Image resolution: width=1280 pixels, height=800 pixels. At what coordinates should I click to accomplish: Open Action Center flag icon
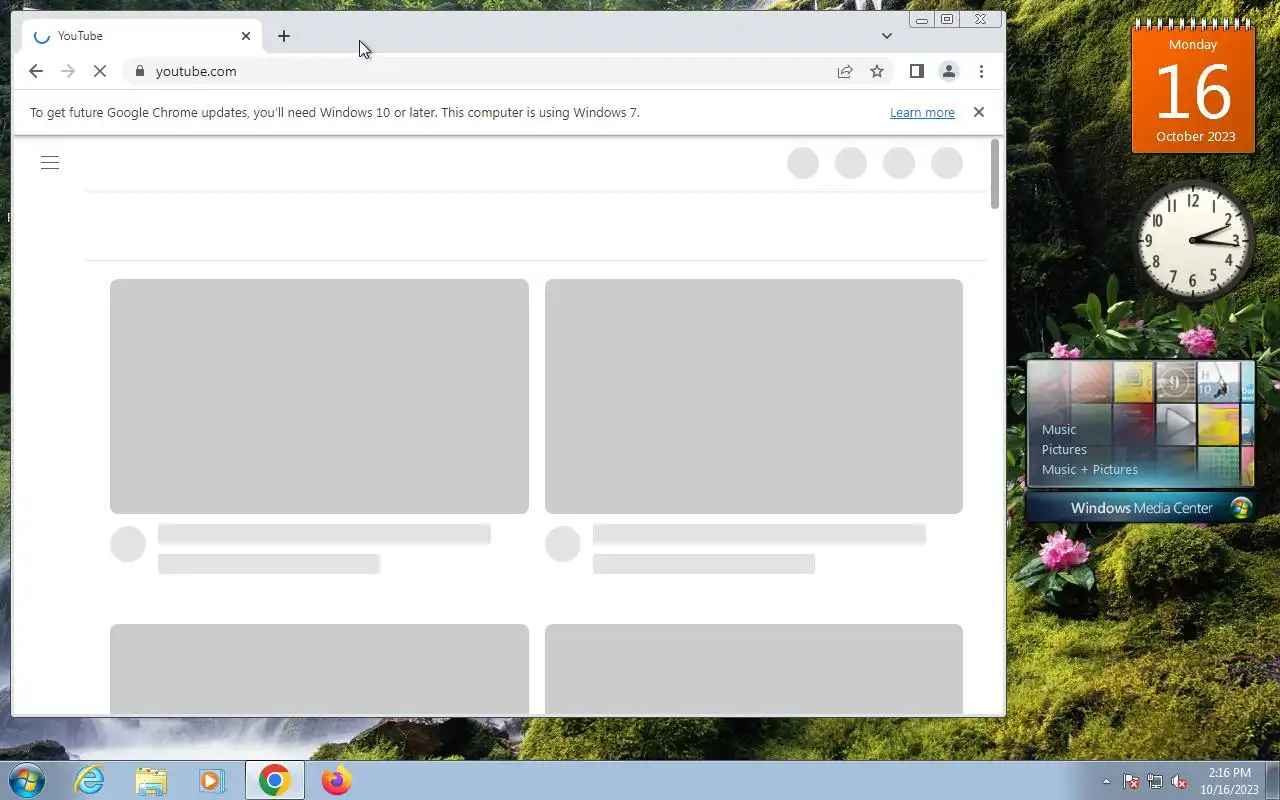(1131, 781)
